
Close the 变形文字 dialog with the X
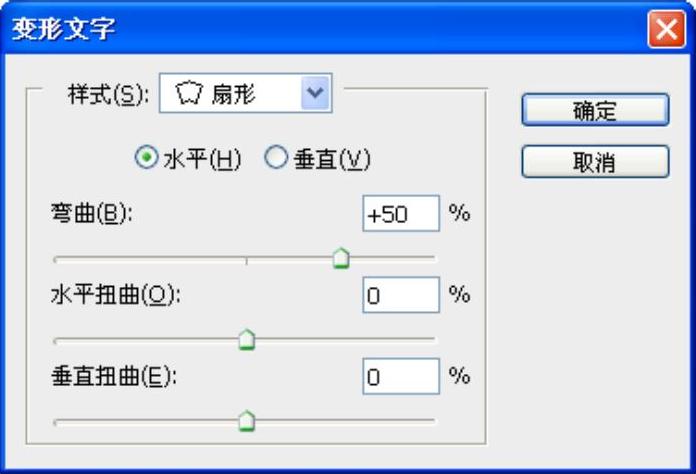[x=664, y=29]
